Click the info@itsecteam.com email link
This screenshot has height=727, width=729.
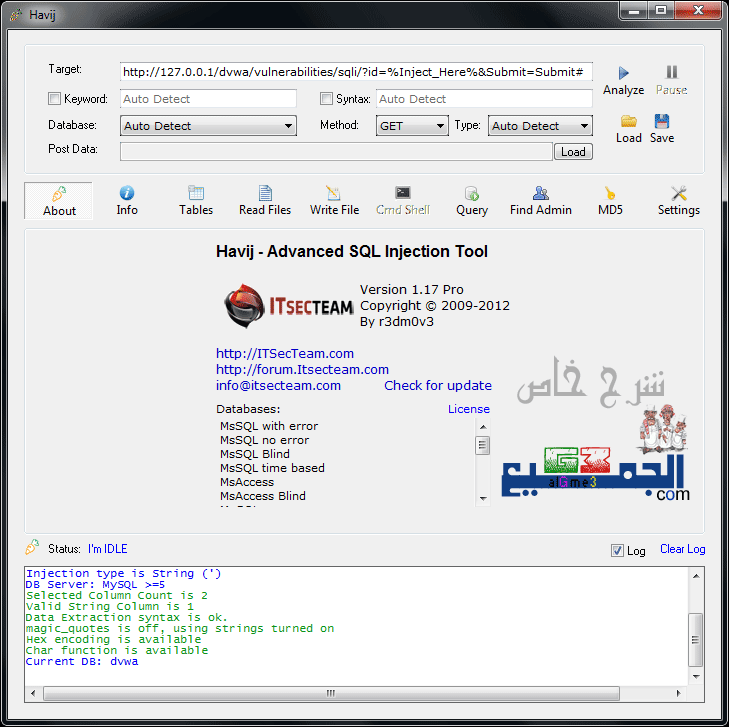tap(278, 386)
